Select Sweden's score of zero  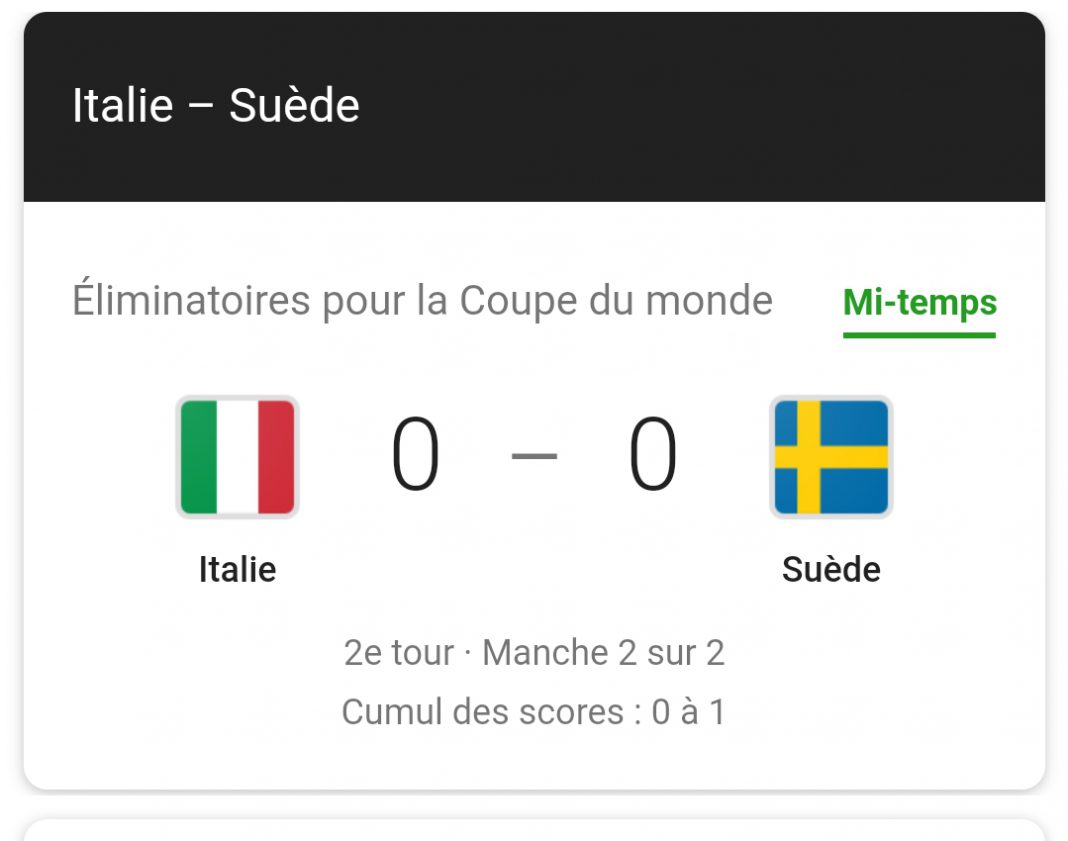click(653, 454)
